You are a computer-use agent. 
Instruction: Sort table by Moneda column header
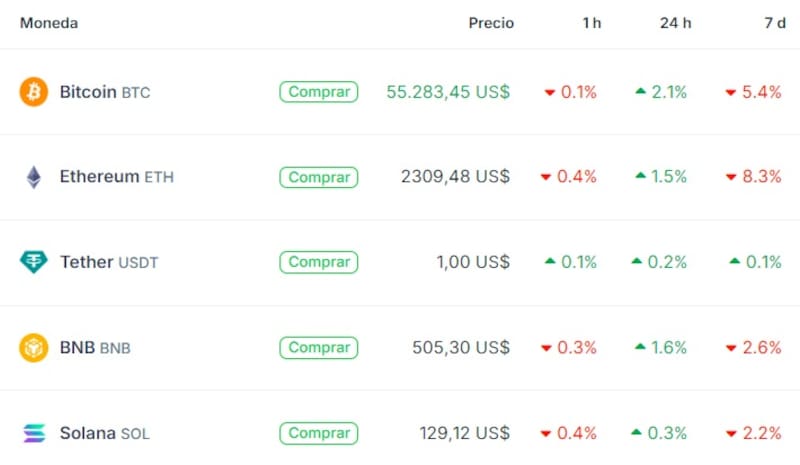coord(49,23)
